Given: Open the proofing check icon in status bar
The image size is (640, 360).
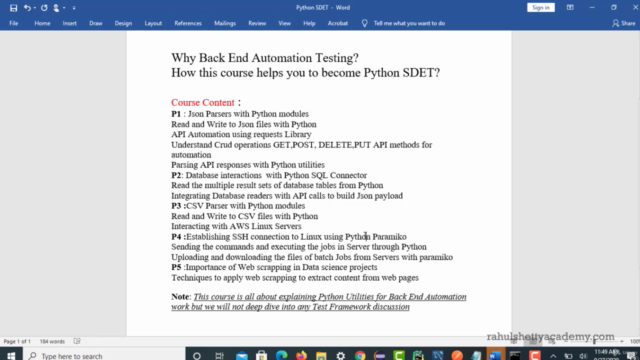Looking at the screenshot, I should [77, 341].
